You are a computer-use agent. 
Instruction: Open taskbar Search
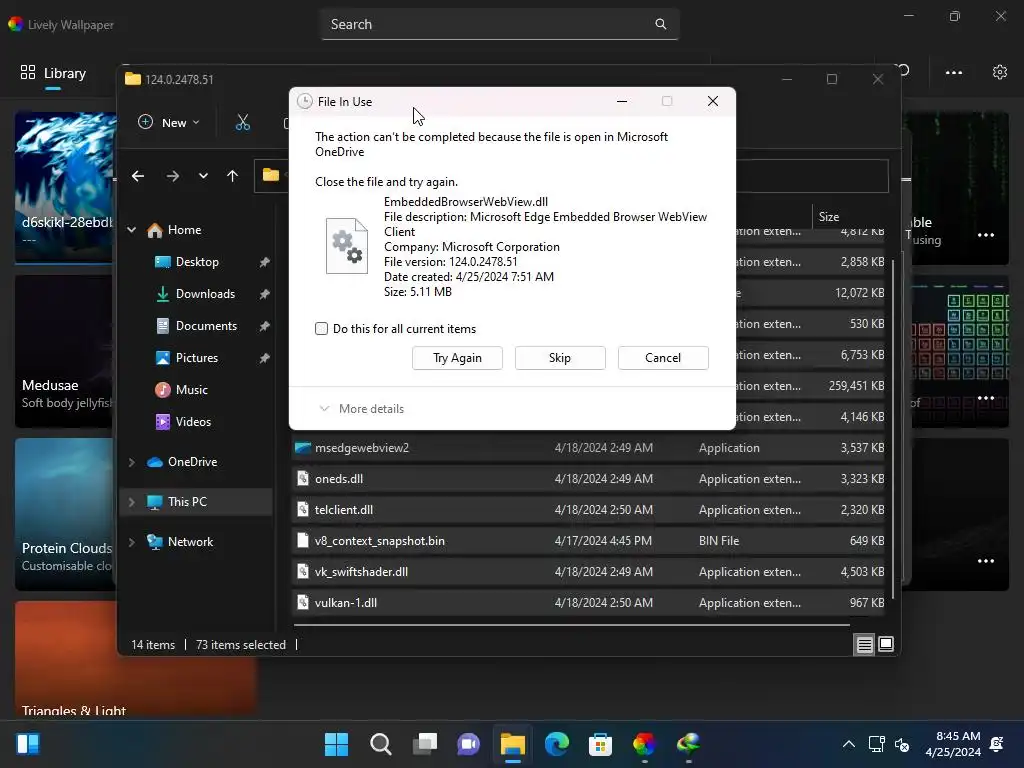(x=381, y=744)
